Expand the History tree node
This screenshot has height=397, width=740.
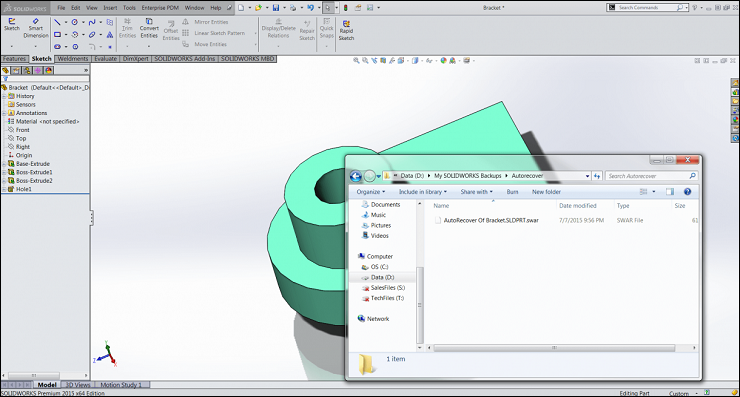click(x=4, y=96)
